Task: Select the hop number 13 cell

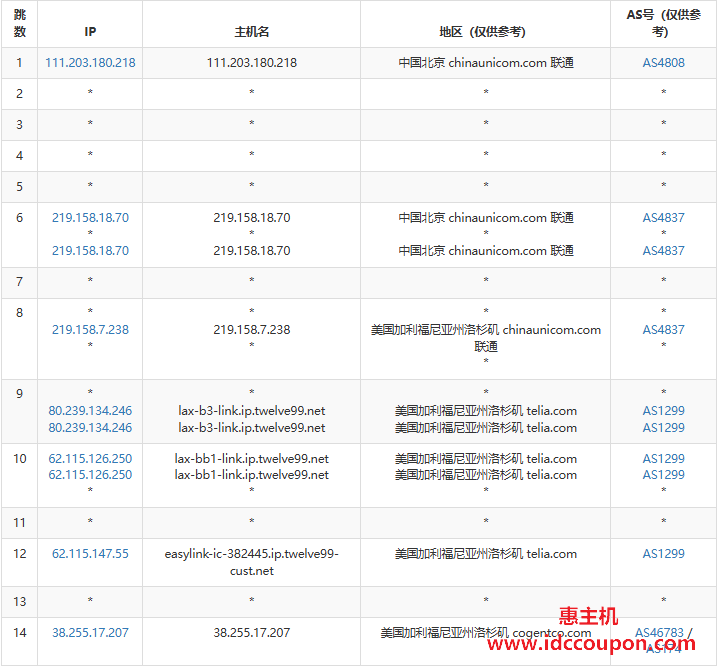Action: click(19, 602)
